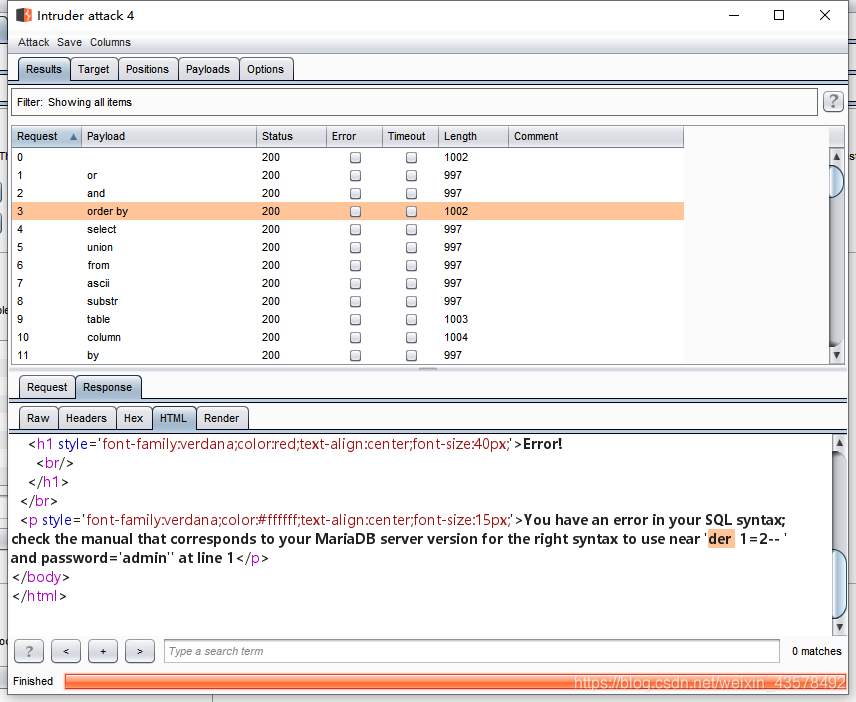Open the Columns menu
Screen dimensions: 856x702
pos(110,42)
